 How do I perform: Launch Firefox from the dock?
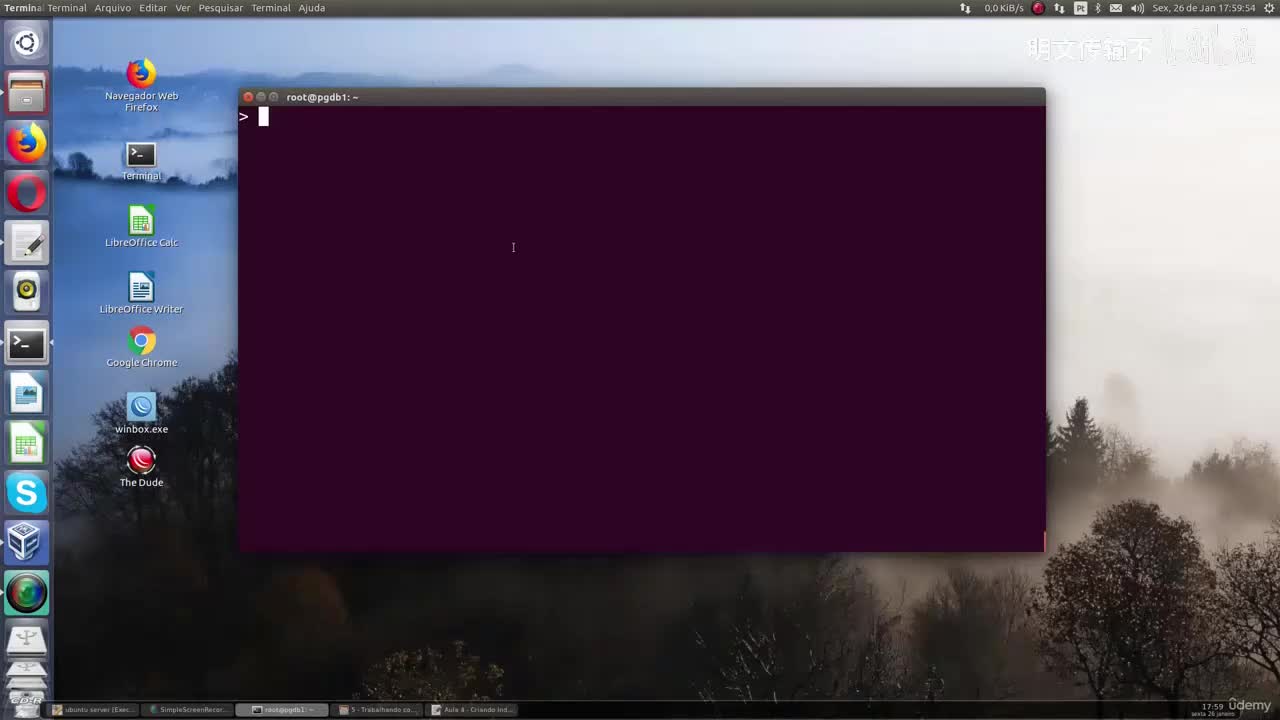26,143
